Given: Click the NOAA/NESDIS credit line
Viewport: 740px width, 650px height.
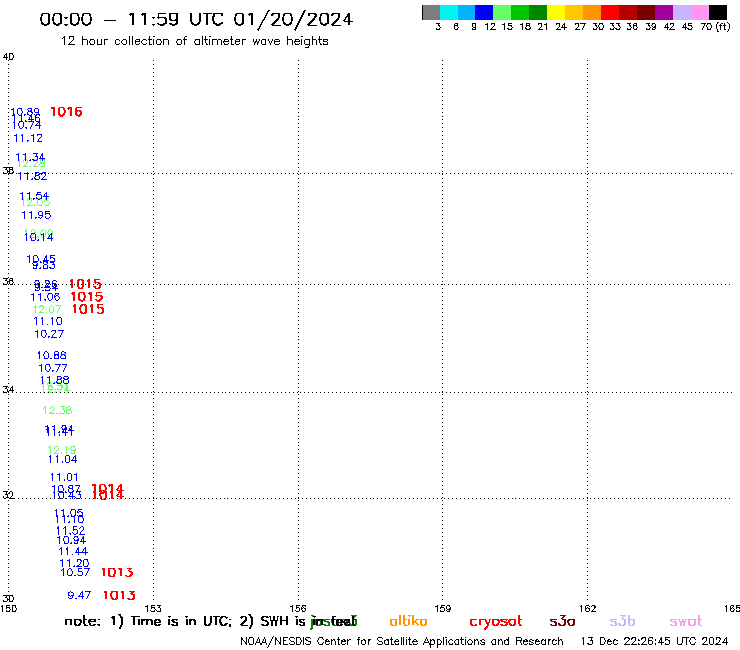Looking at the screenshot, I should (402, 641).
